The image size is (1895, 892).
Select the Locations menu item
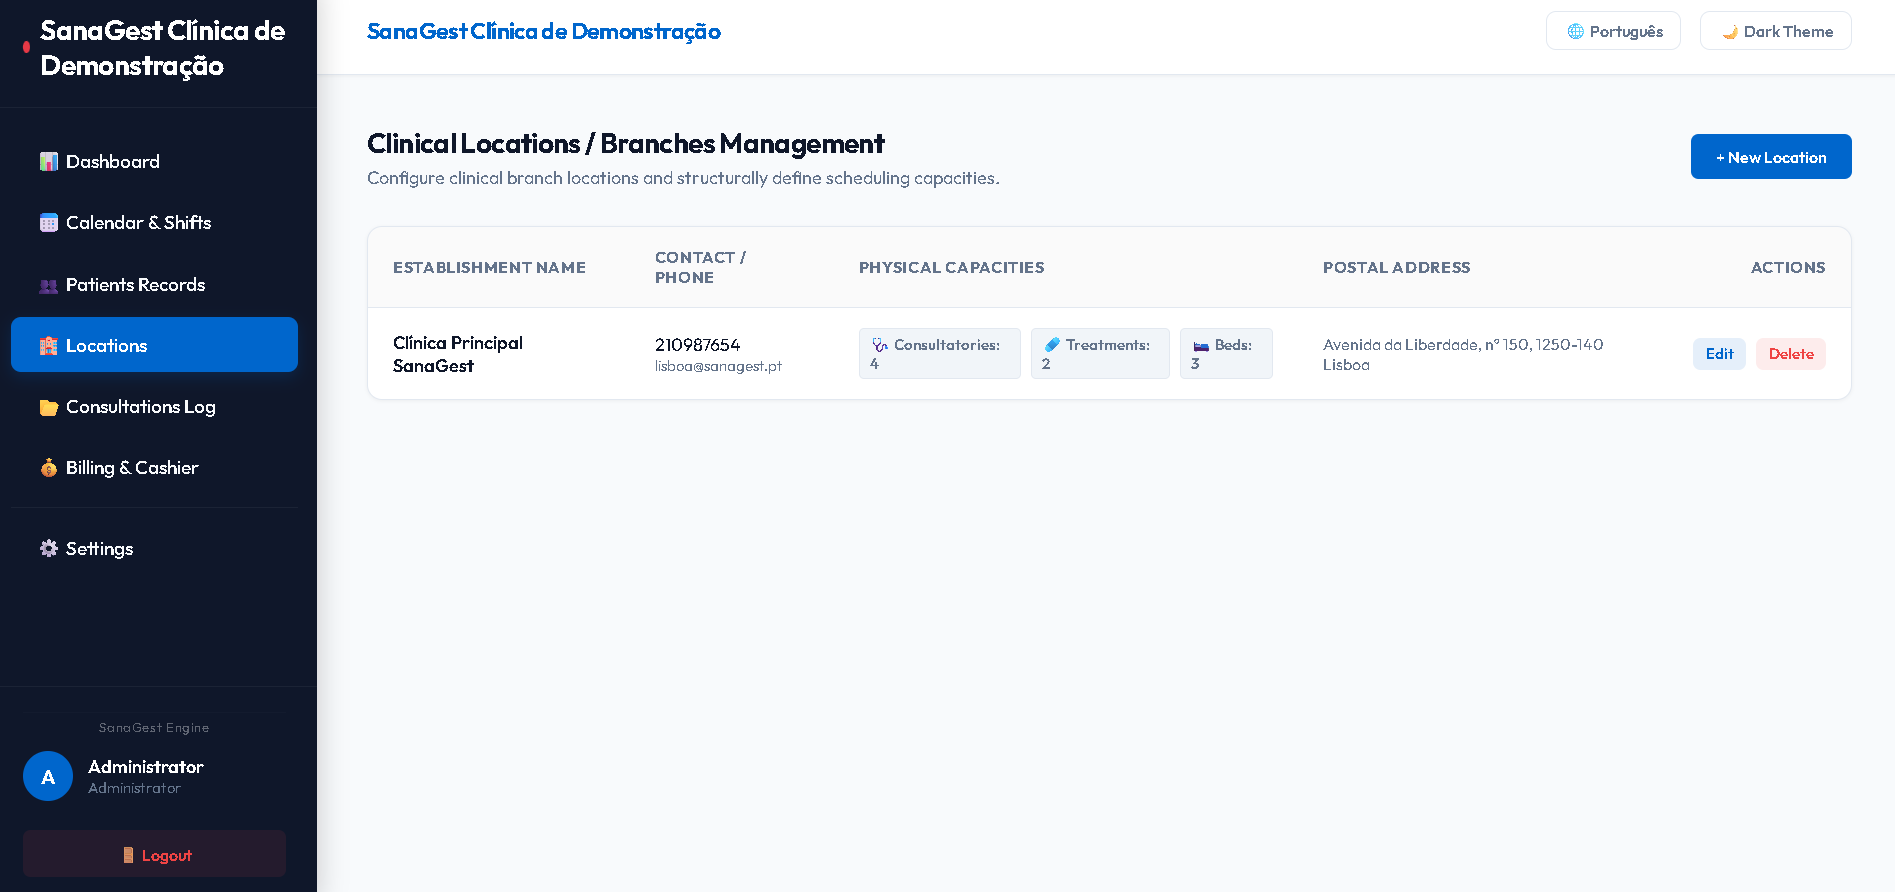(x=154, y=345)
